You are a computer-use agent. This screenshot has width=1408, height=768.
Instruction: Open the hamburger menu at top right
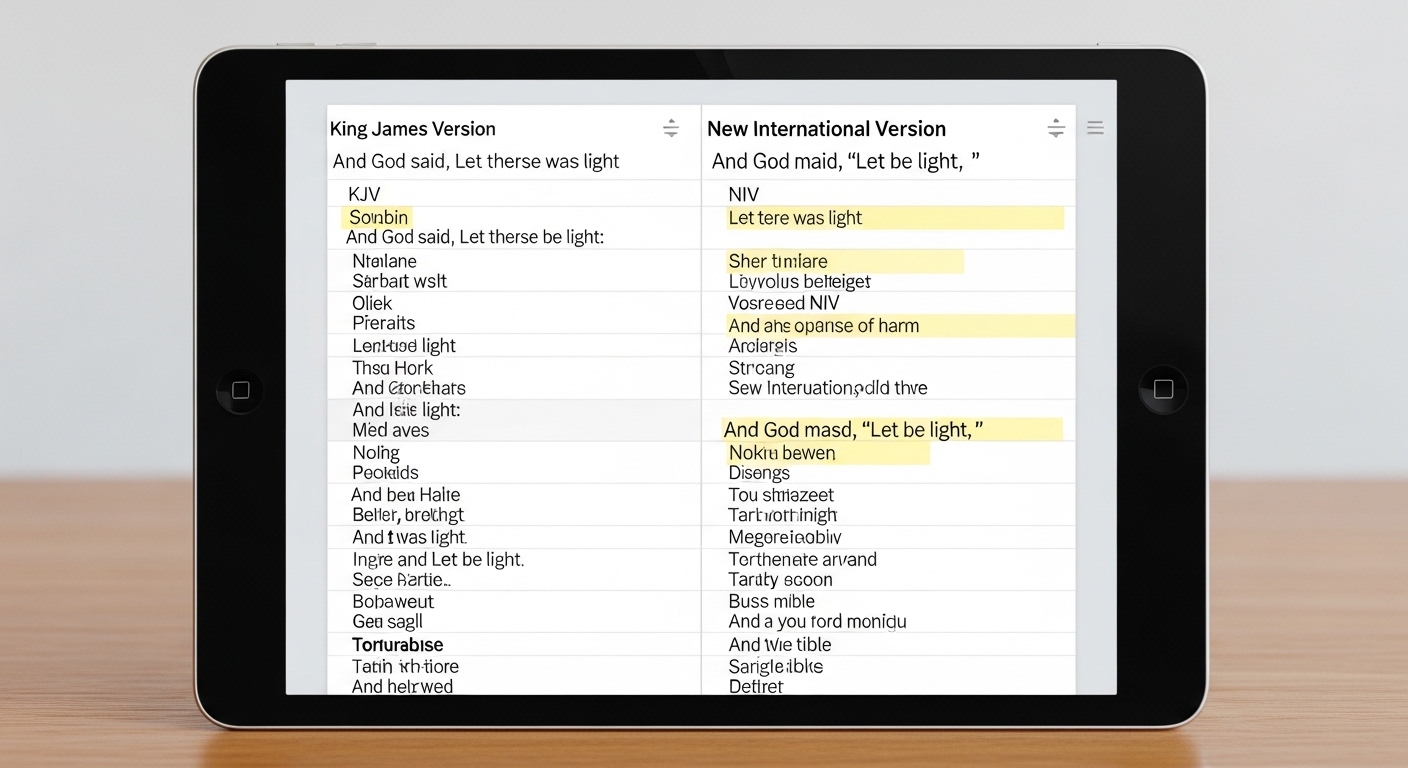coord(1095,128)
